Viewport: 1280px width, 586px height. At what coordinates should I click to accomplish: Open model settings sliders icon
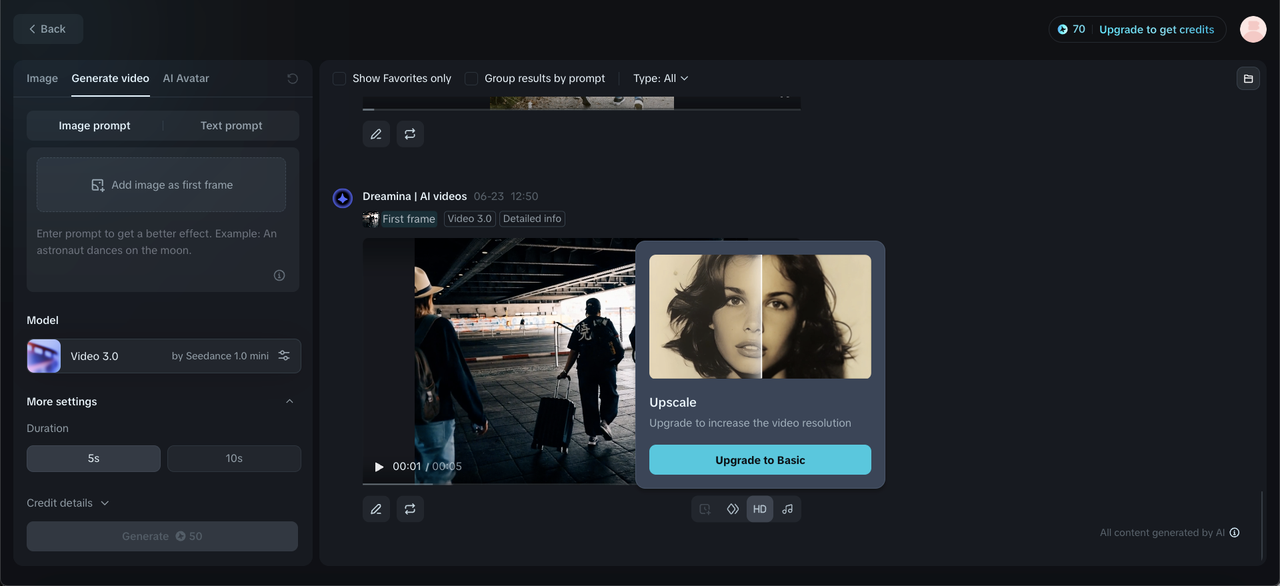[x=284, y=356]
